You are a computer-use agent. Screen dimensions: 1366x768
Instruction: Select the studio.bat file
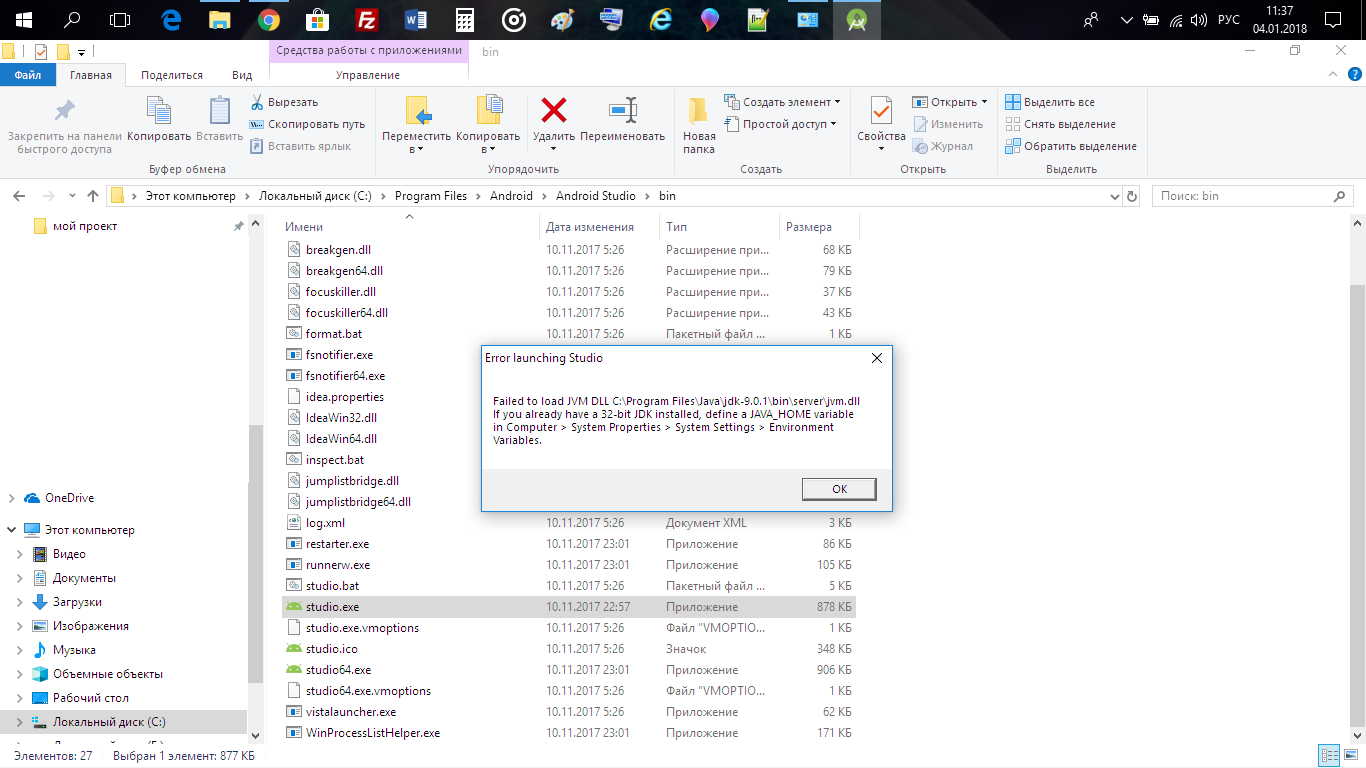332,586
